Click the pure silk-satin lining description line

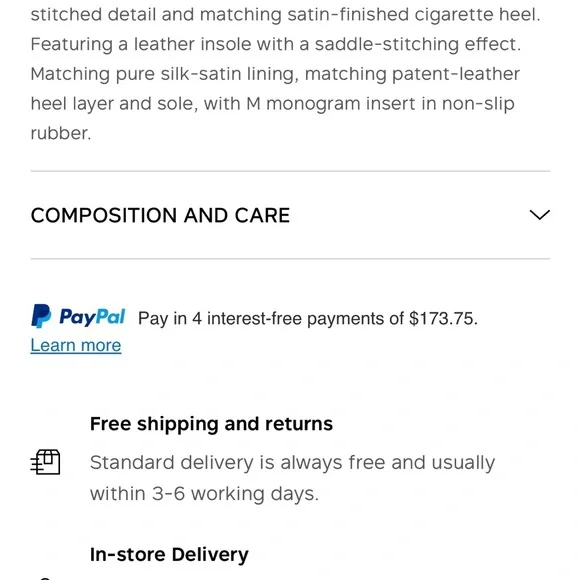pyautogui.click(x=275, y=74)
